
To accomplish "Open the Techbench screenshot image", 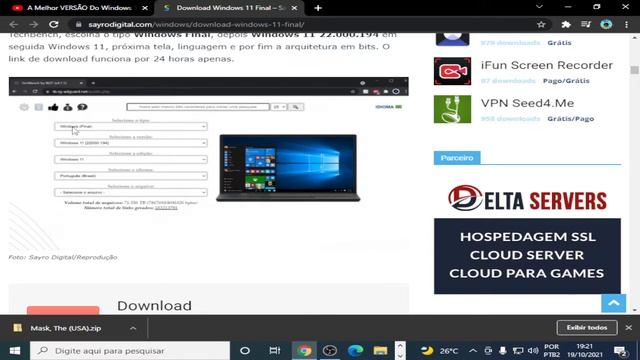I will 209,163.
